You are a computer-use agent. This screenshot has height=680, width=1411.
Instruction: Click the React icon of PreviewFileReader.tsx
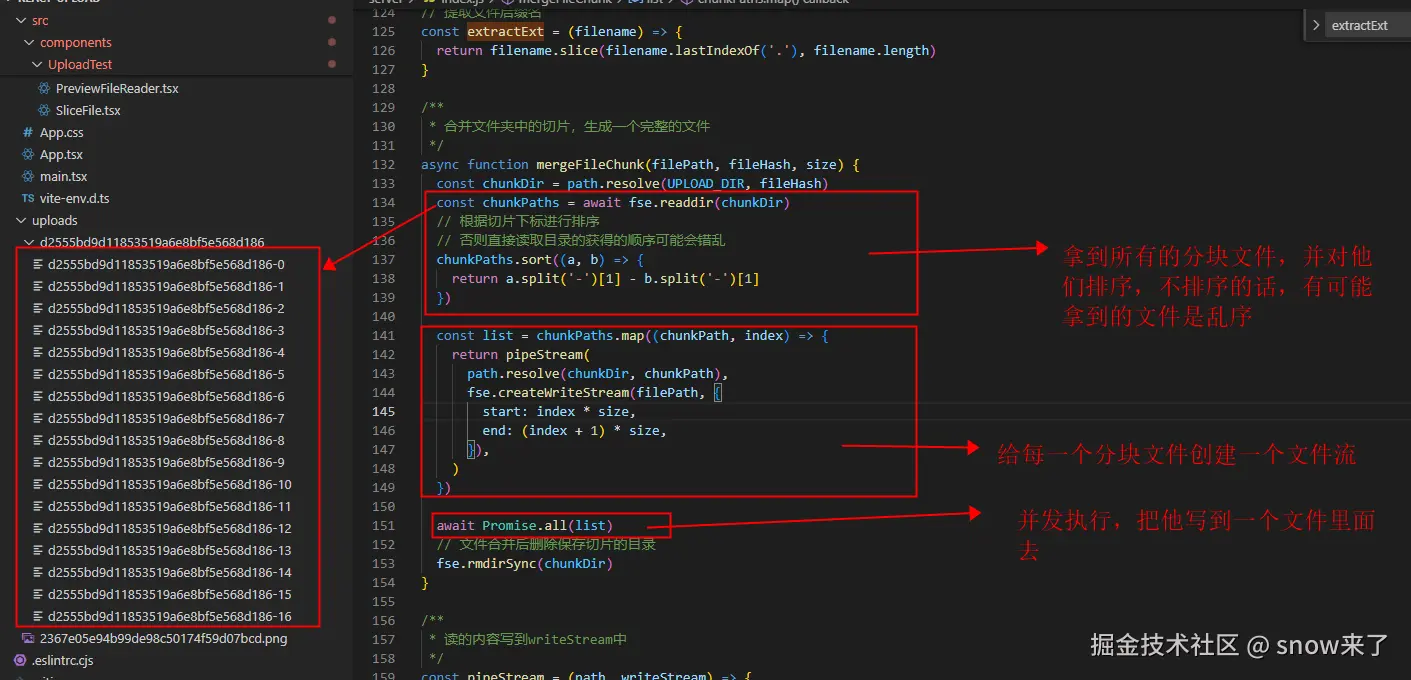pos(44,88)
